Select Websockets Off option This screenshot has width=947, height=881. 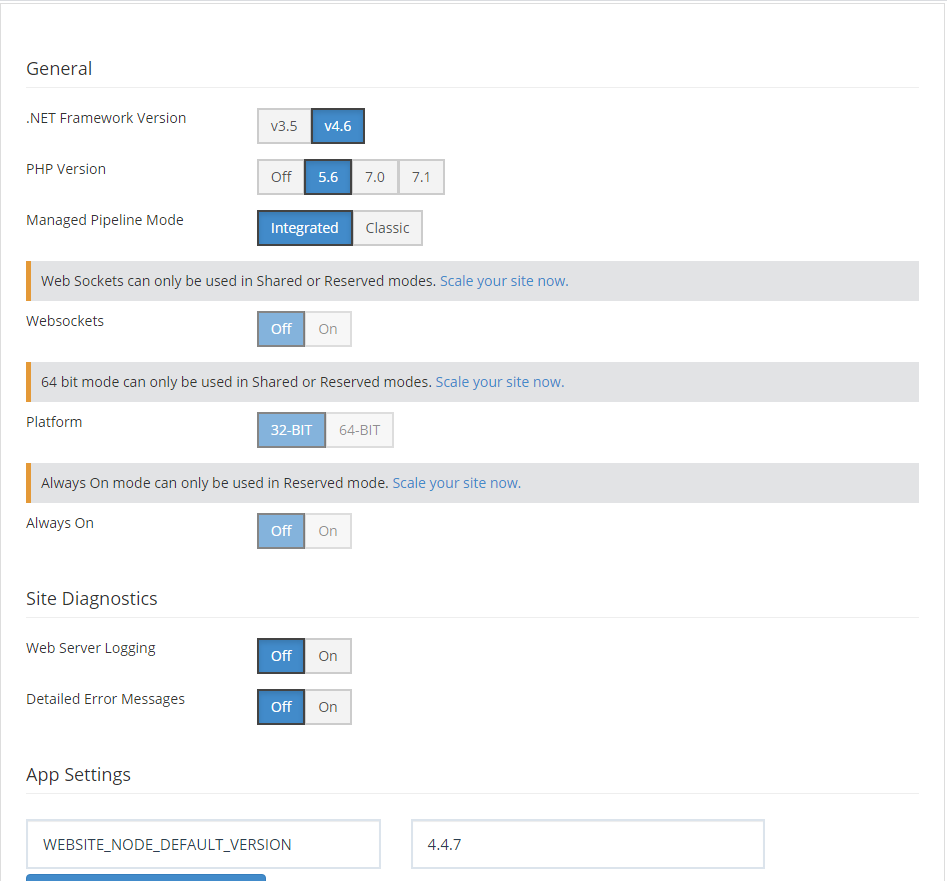click(281, 329)
